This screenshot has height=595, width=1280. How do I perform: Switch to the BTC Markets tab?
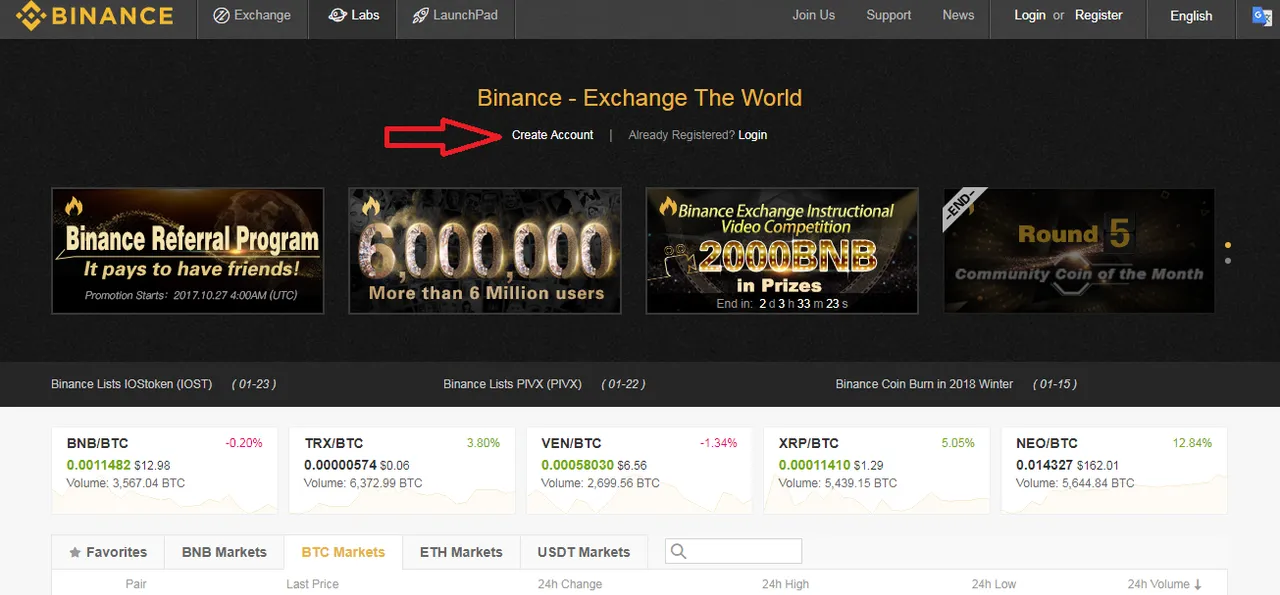(343, 552)
